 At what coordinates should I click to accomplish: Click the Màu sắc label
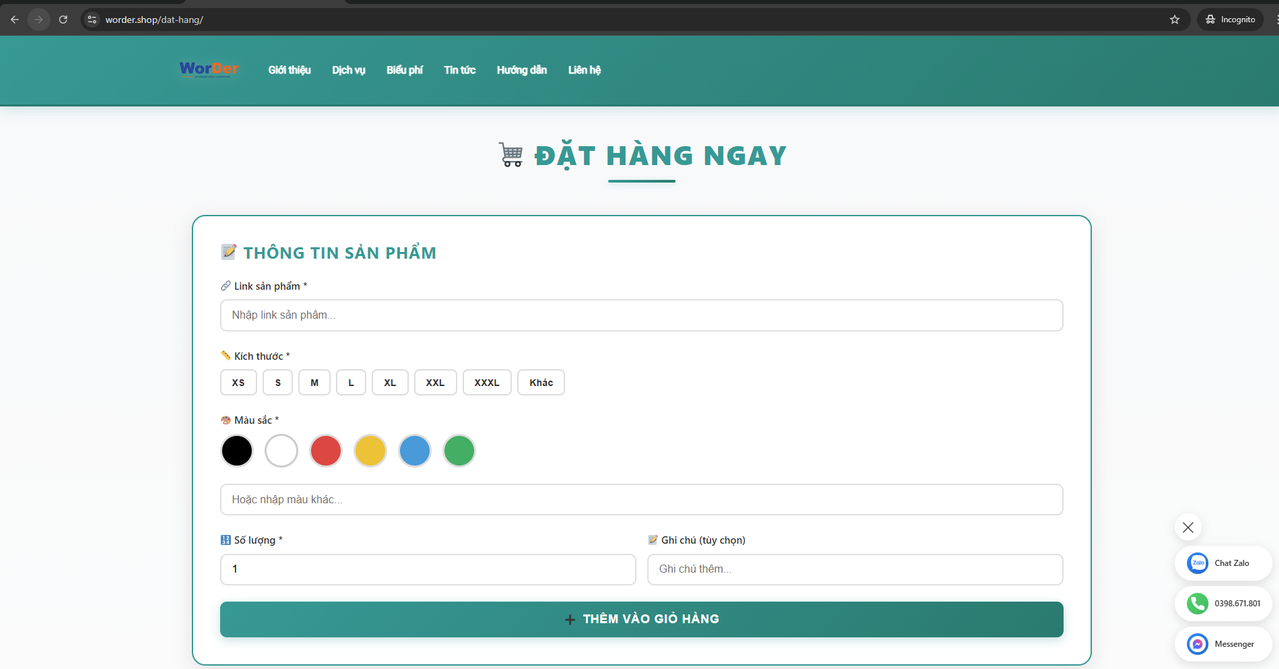point(256,420)
